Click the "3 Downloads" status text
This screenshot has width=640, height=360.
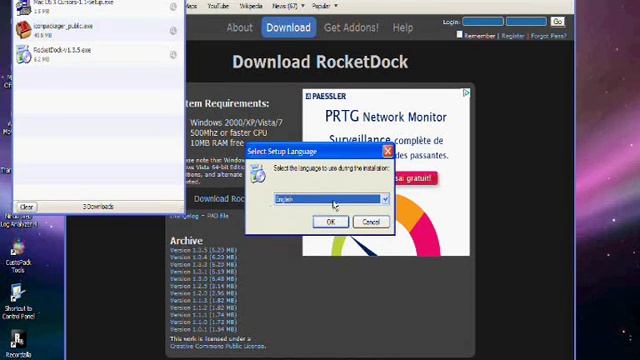pos(98,207)
